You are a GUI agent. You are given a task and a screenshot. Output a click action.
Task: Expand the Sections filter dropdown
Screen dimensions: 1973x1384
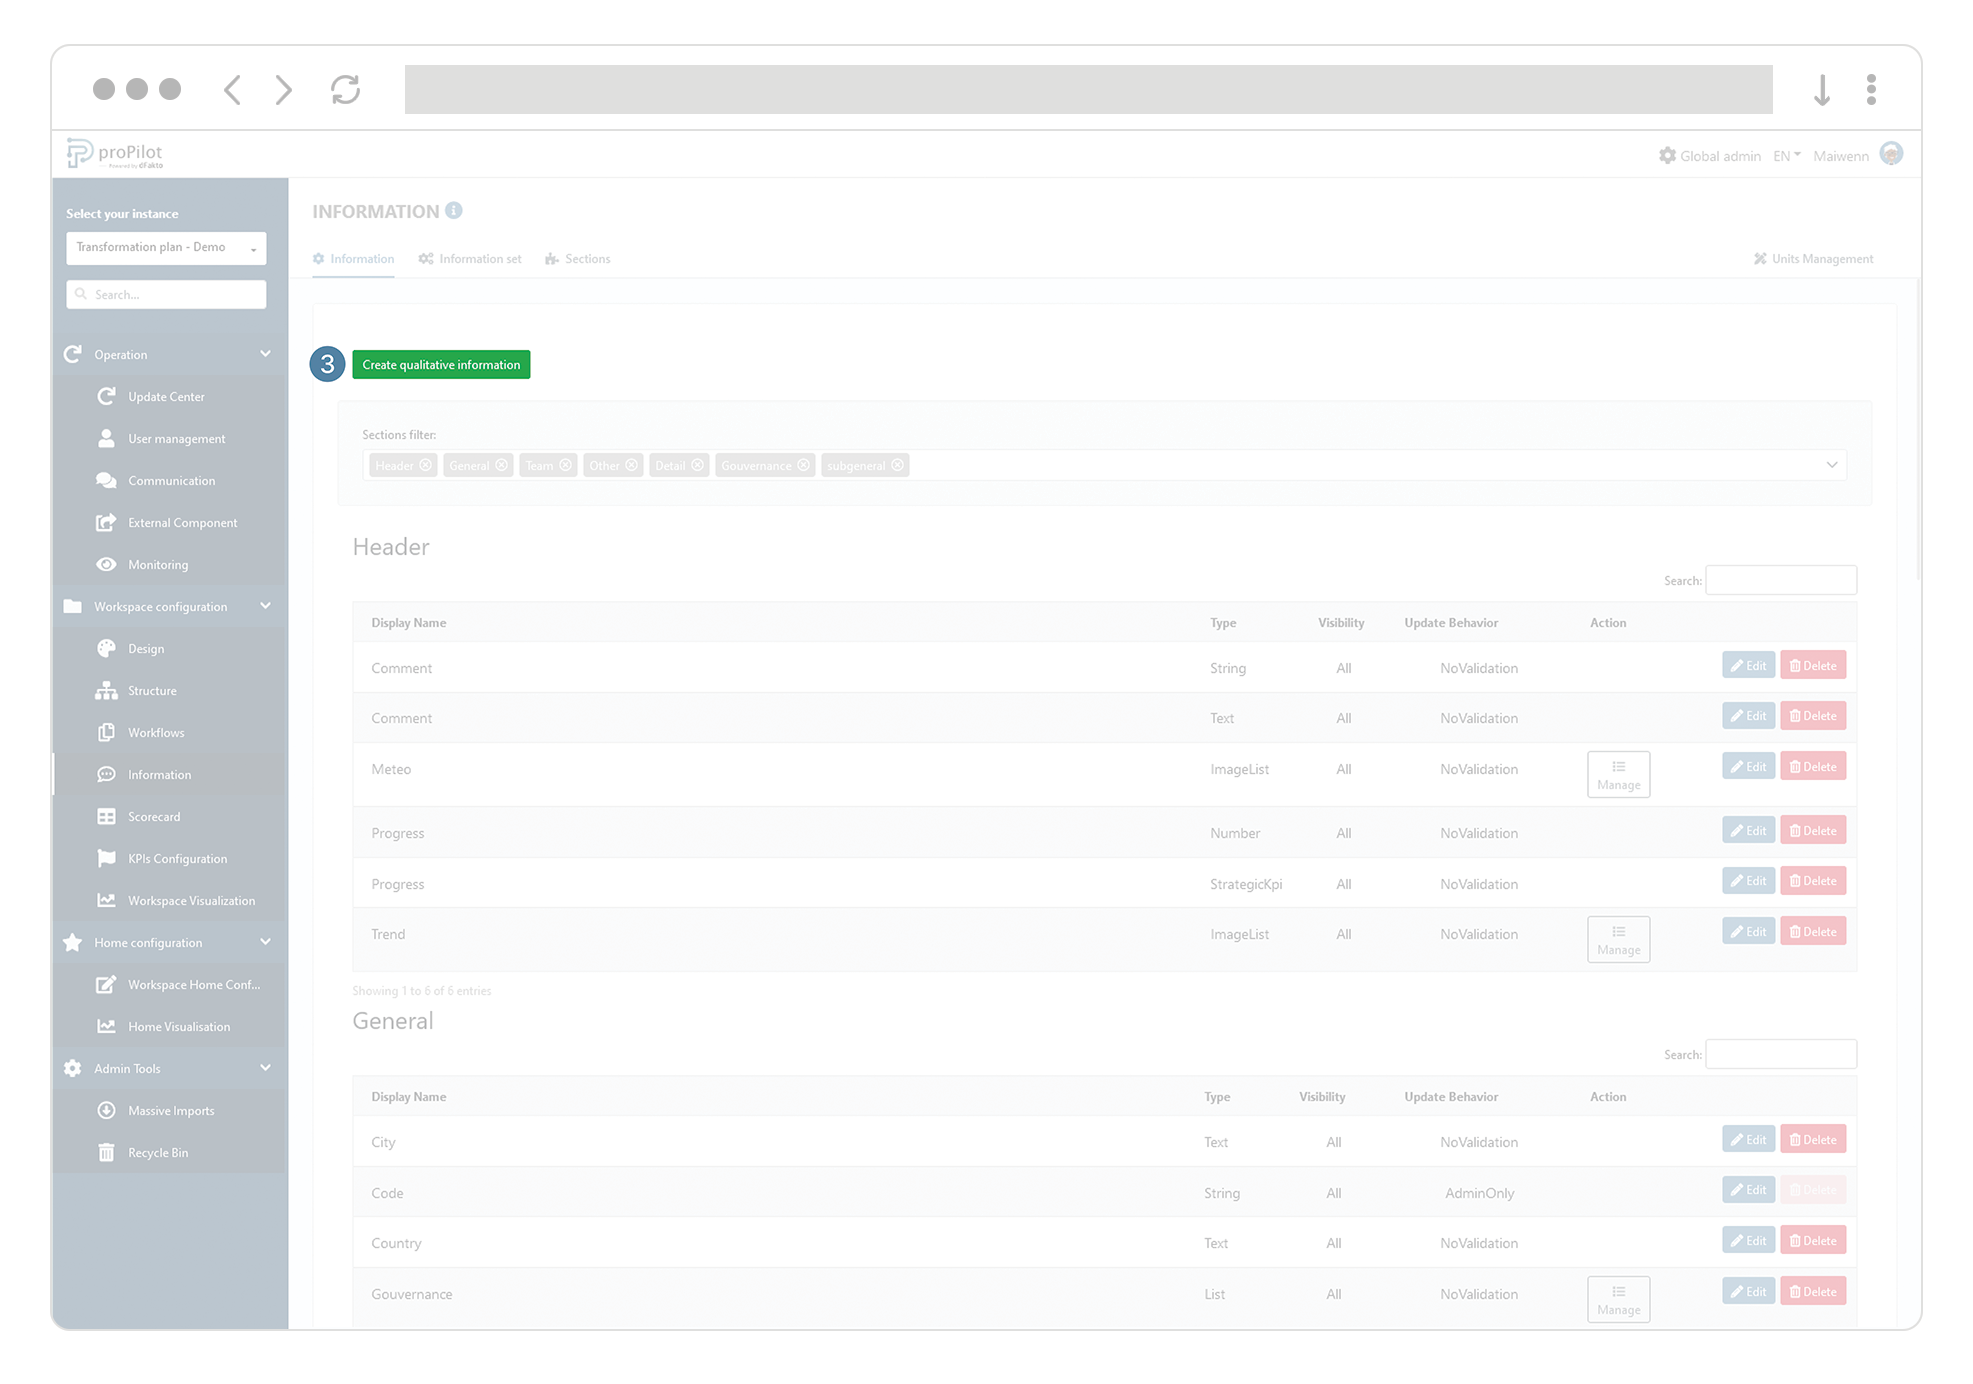(x=1833, y=465)
